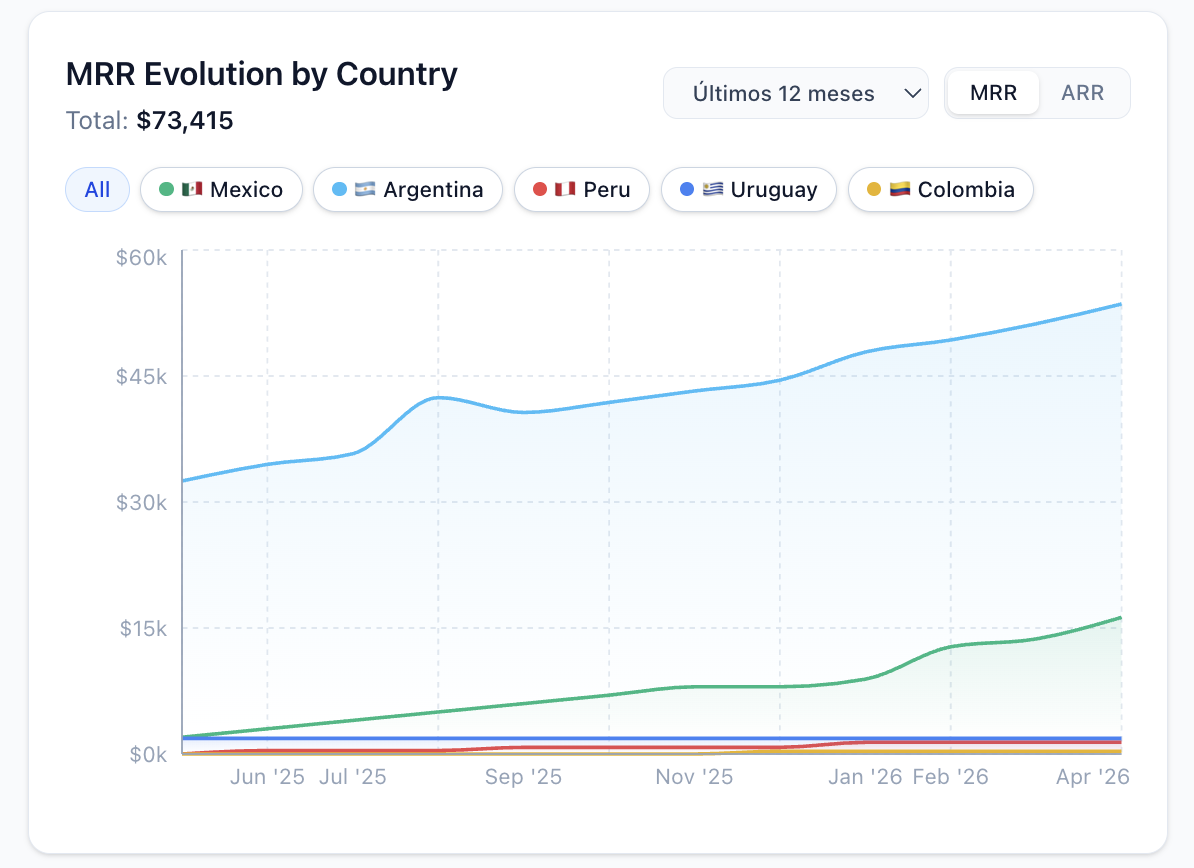Filter the chart by Mexico
This screenshot has width=1194, height=868.
click(221, 189)
